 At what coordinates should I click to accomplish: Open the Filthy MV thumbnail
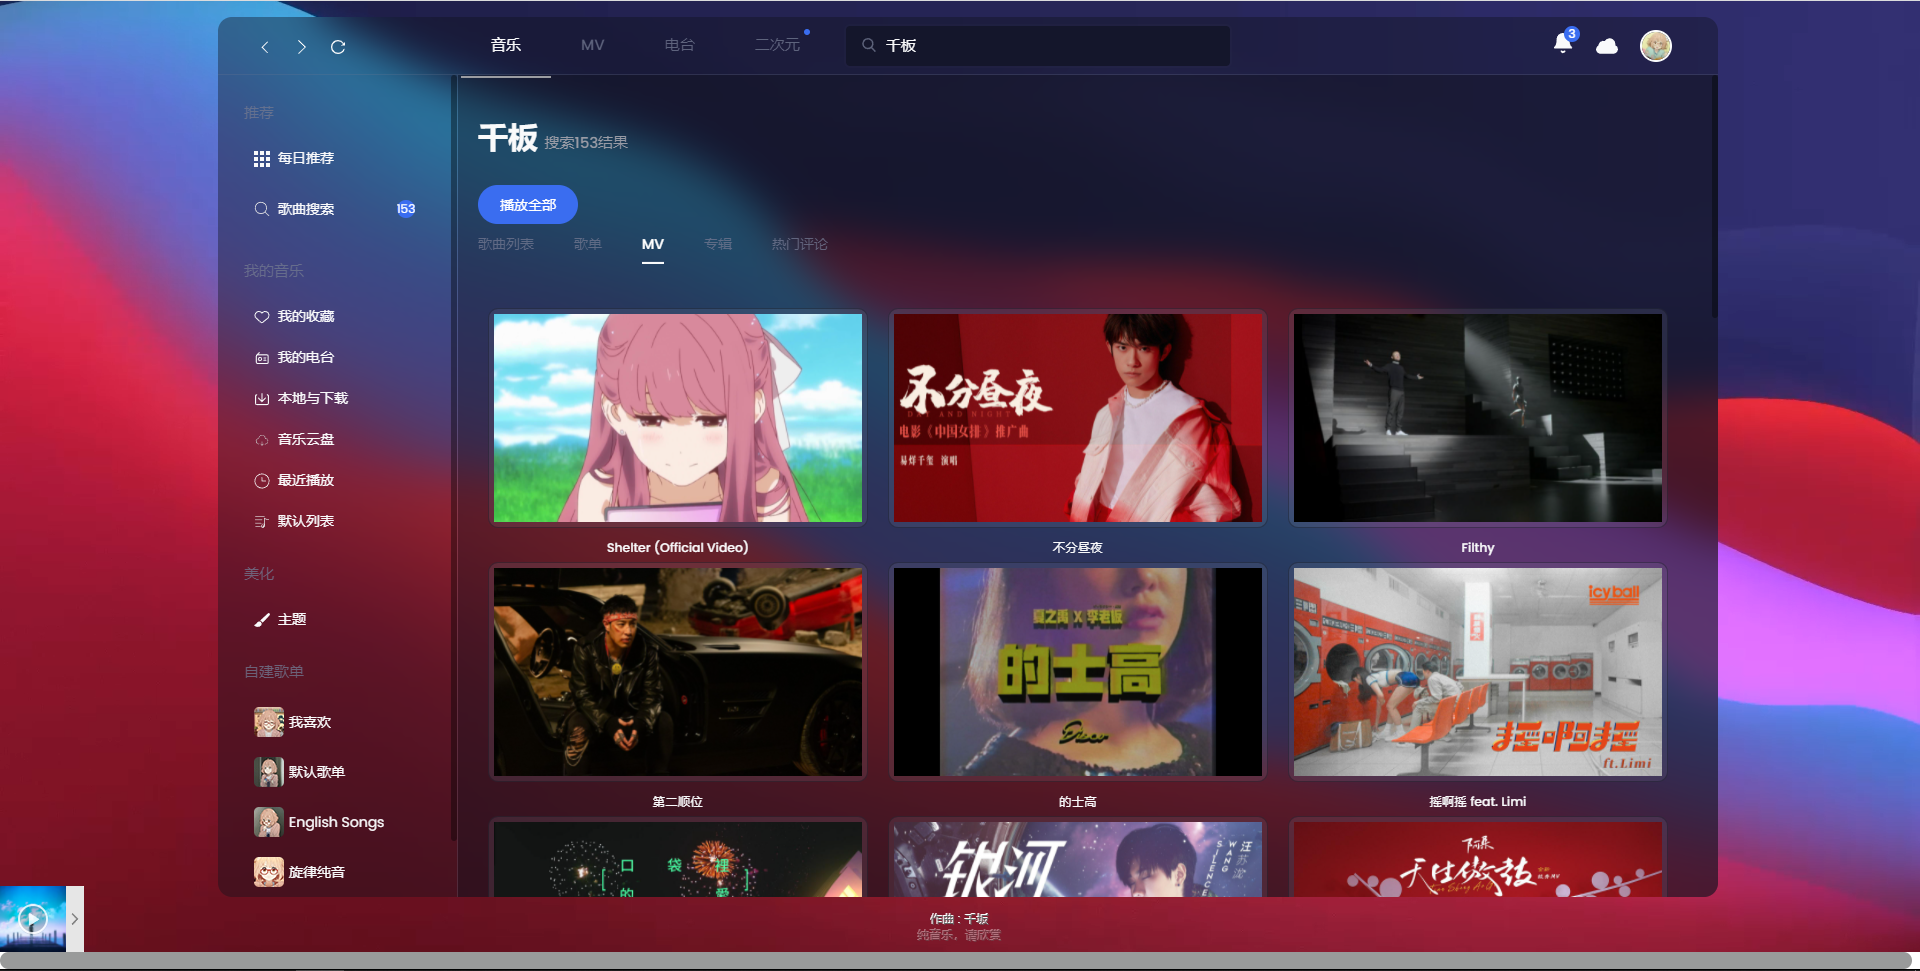coord(1478,418)
